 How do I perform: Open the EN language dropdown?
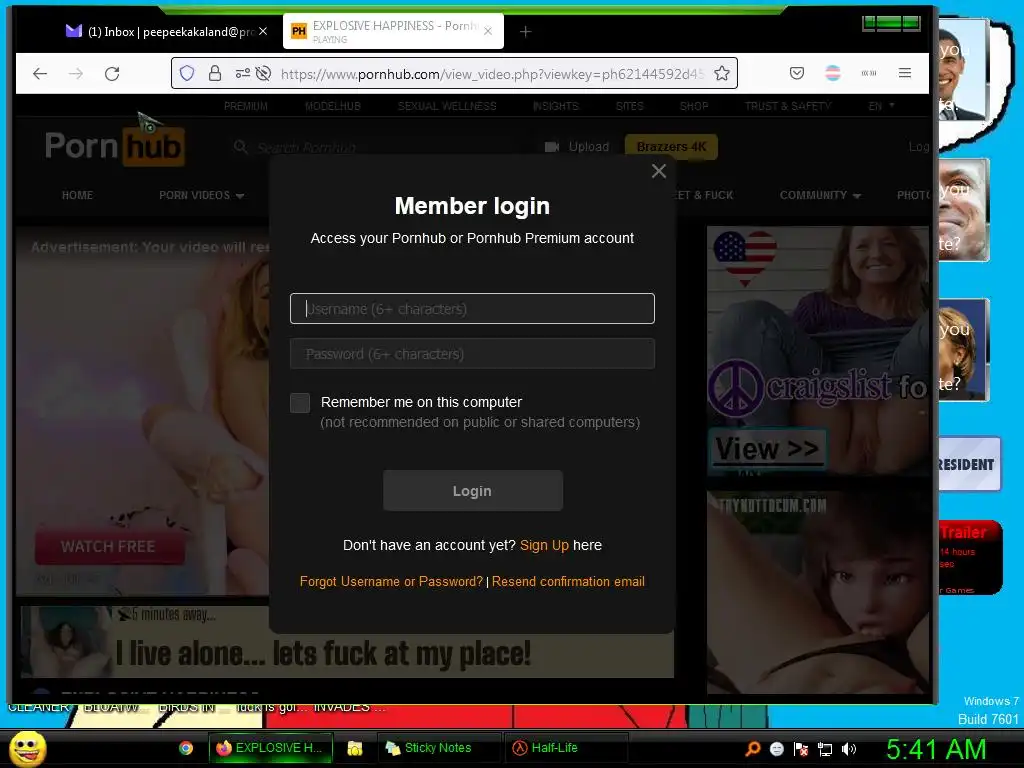[881, 106]
